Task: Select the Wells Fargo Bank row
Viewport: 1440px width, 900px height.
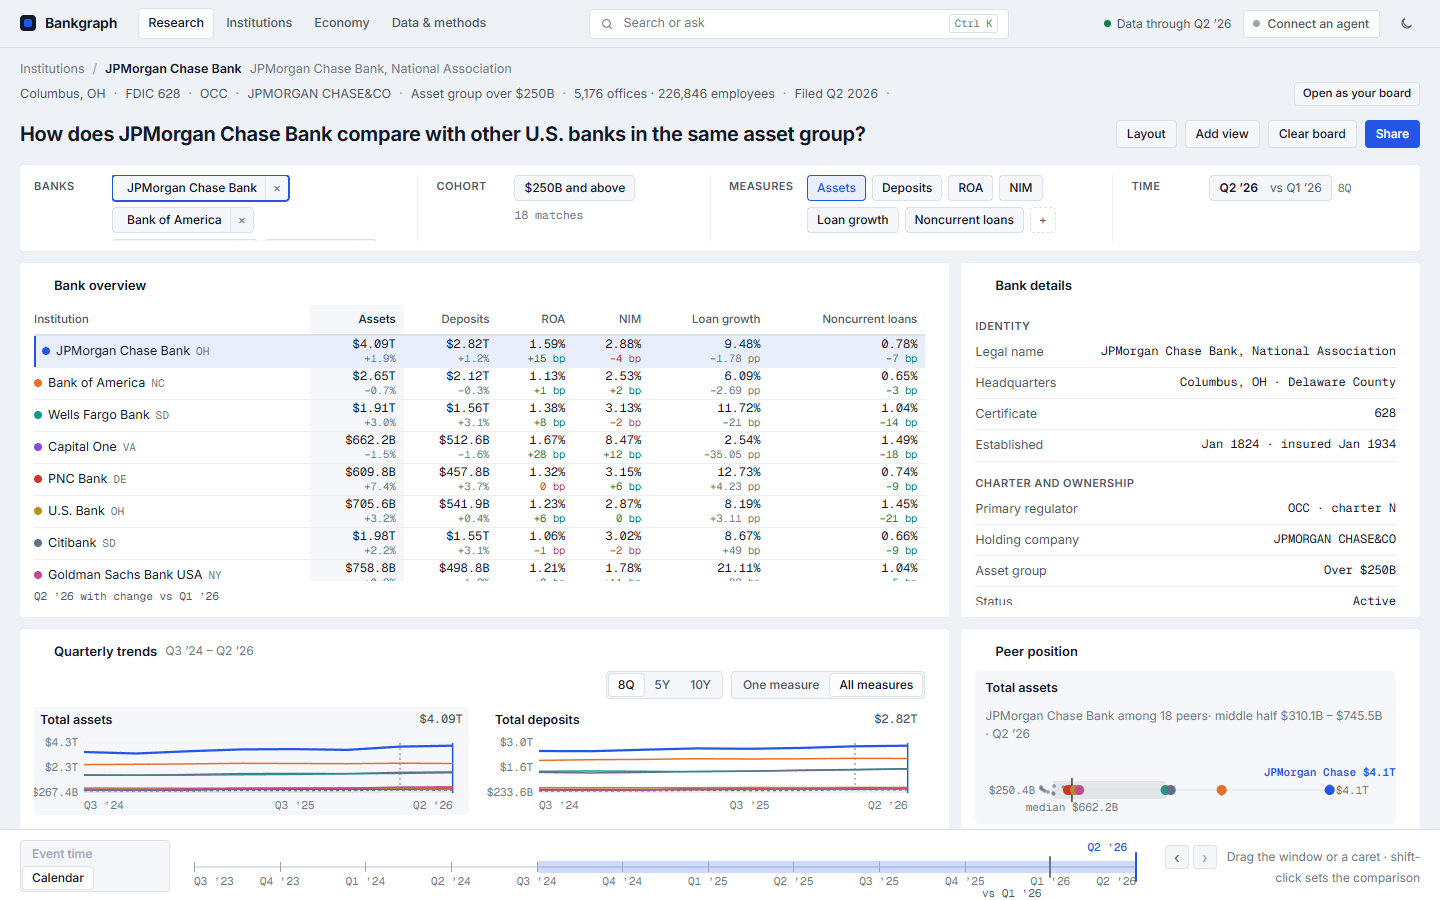Action: click(x=479, y=415)
